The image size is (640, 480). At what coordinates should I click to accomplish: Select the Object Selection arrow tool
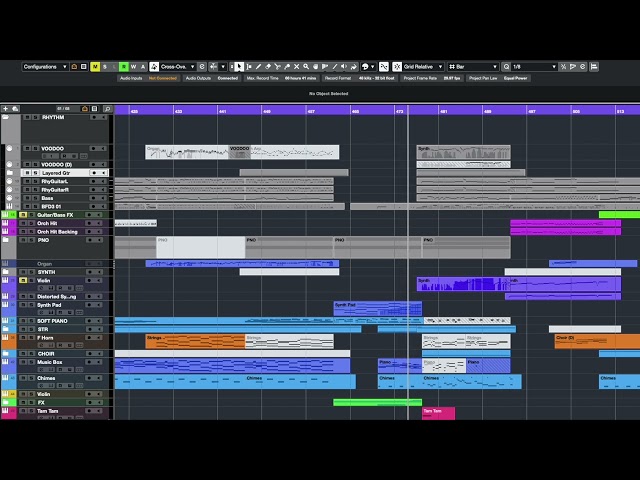(239, 67)
